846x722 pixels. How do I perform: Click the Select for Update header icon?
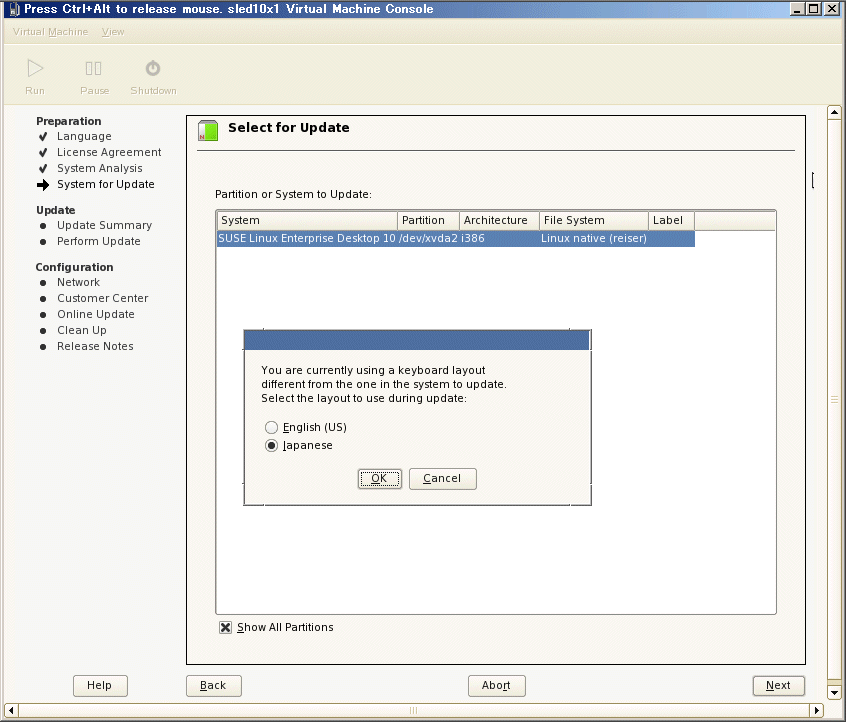coord(208,130)
